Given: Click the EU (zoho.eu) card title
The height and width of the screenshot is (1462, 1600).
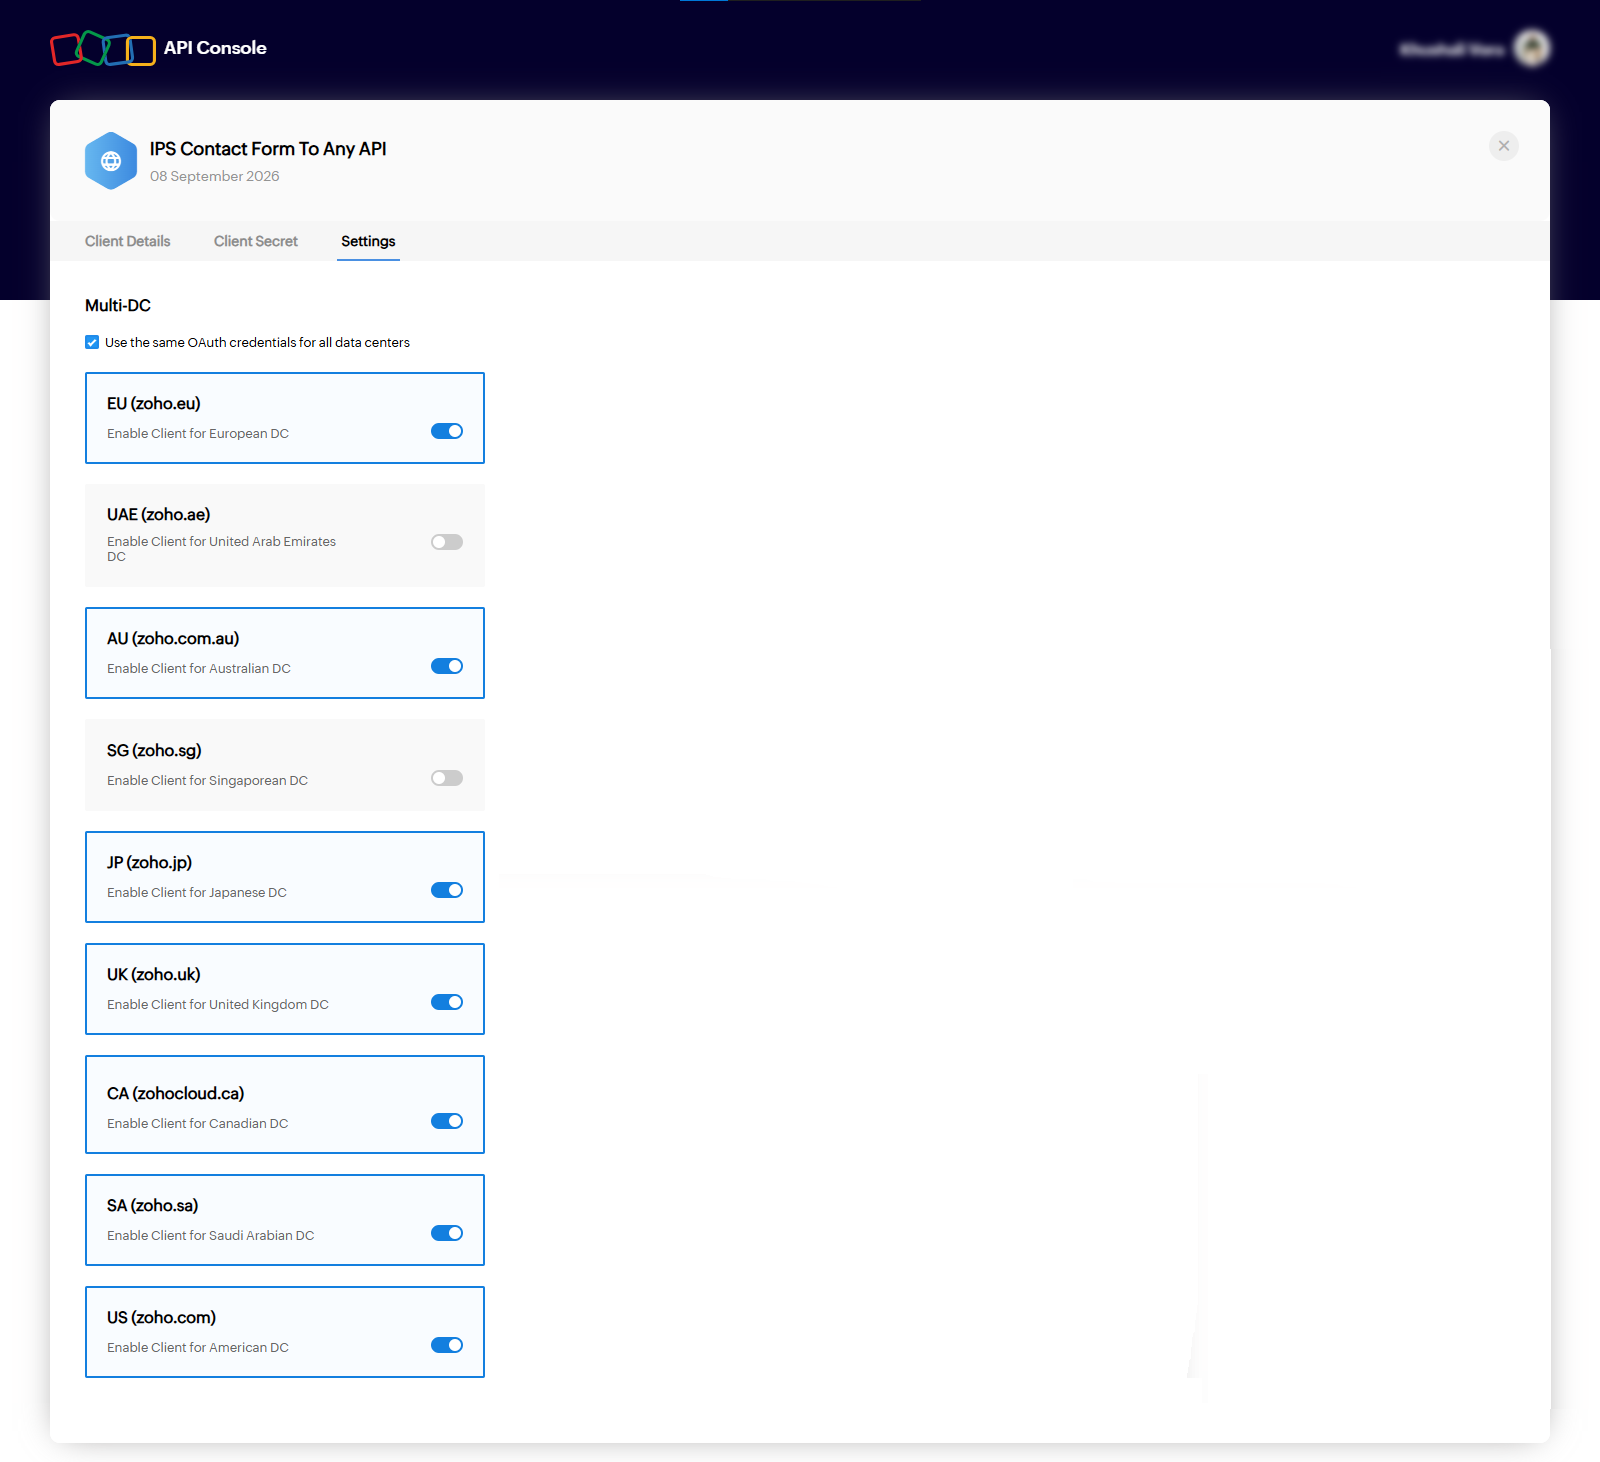Looking at the screenshot, I should click(x=154, y=403).
